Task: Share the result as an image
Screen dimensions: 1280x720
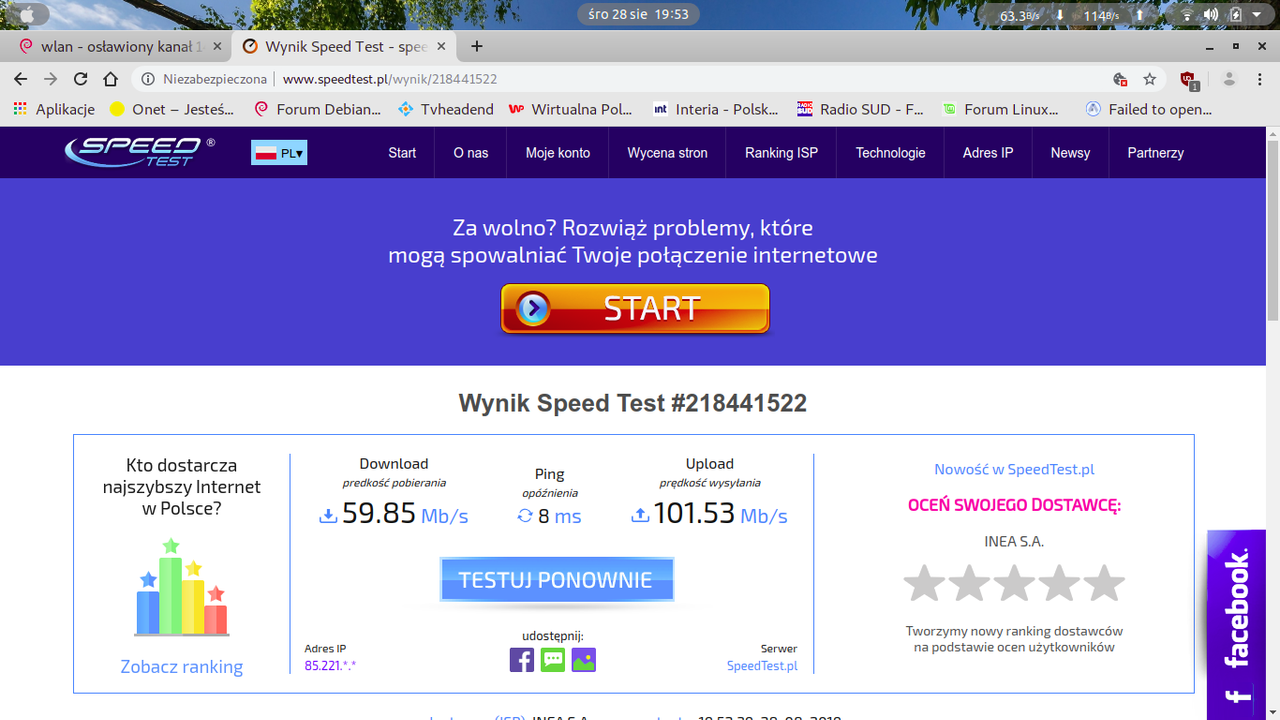Action: pyautogui.click(x=584, y=660)
